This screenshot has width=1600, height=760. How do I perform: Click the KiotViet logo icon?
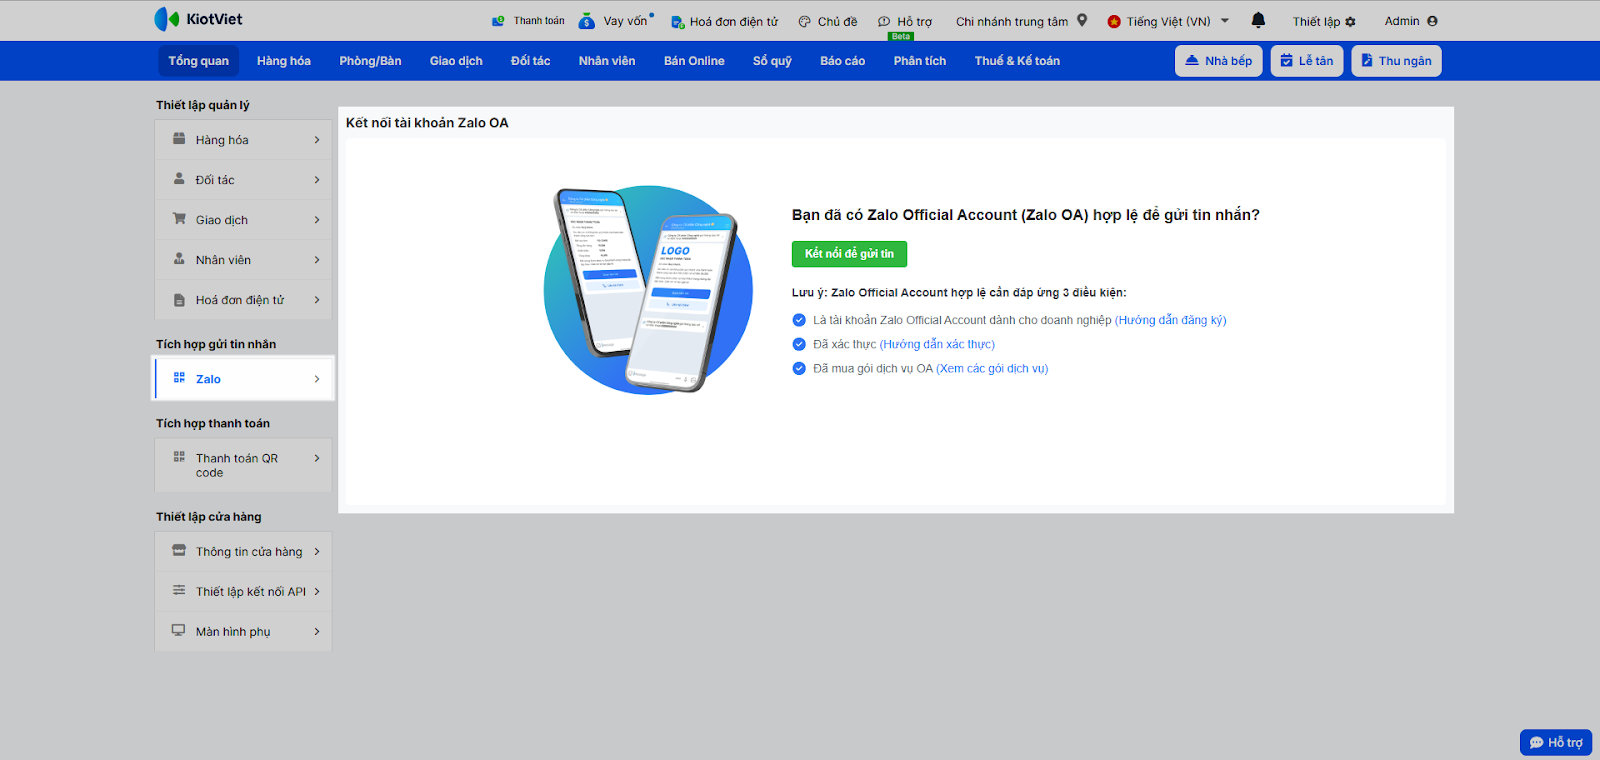pyautogui.click(x=166, y=19)
